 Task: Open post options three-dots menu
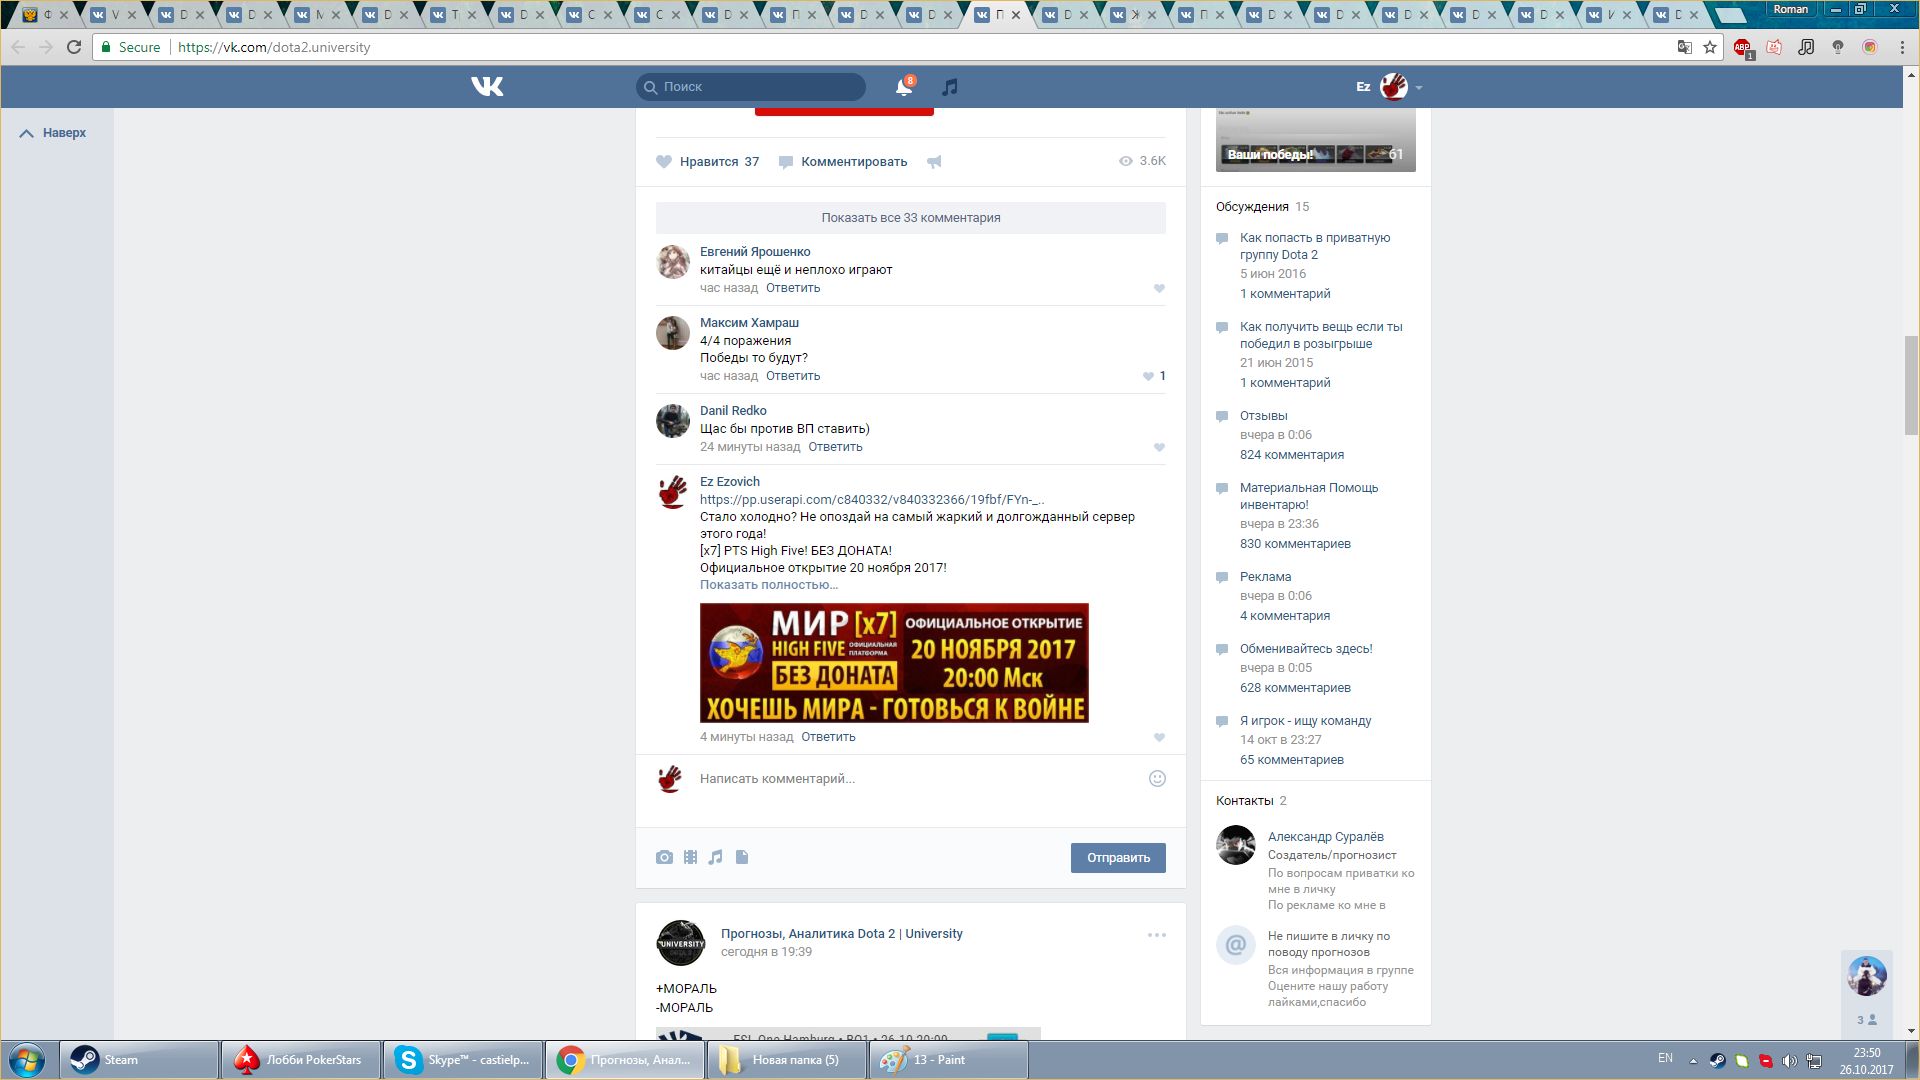[1156, 935]
